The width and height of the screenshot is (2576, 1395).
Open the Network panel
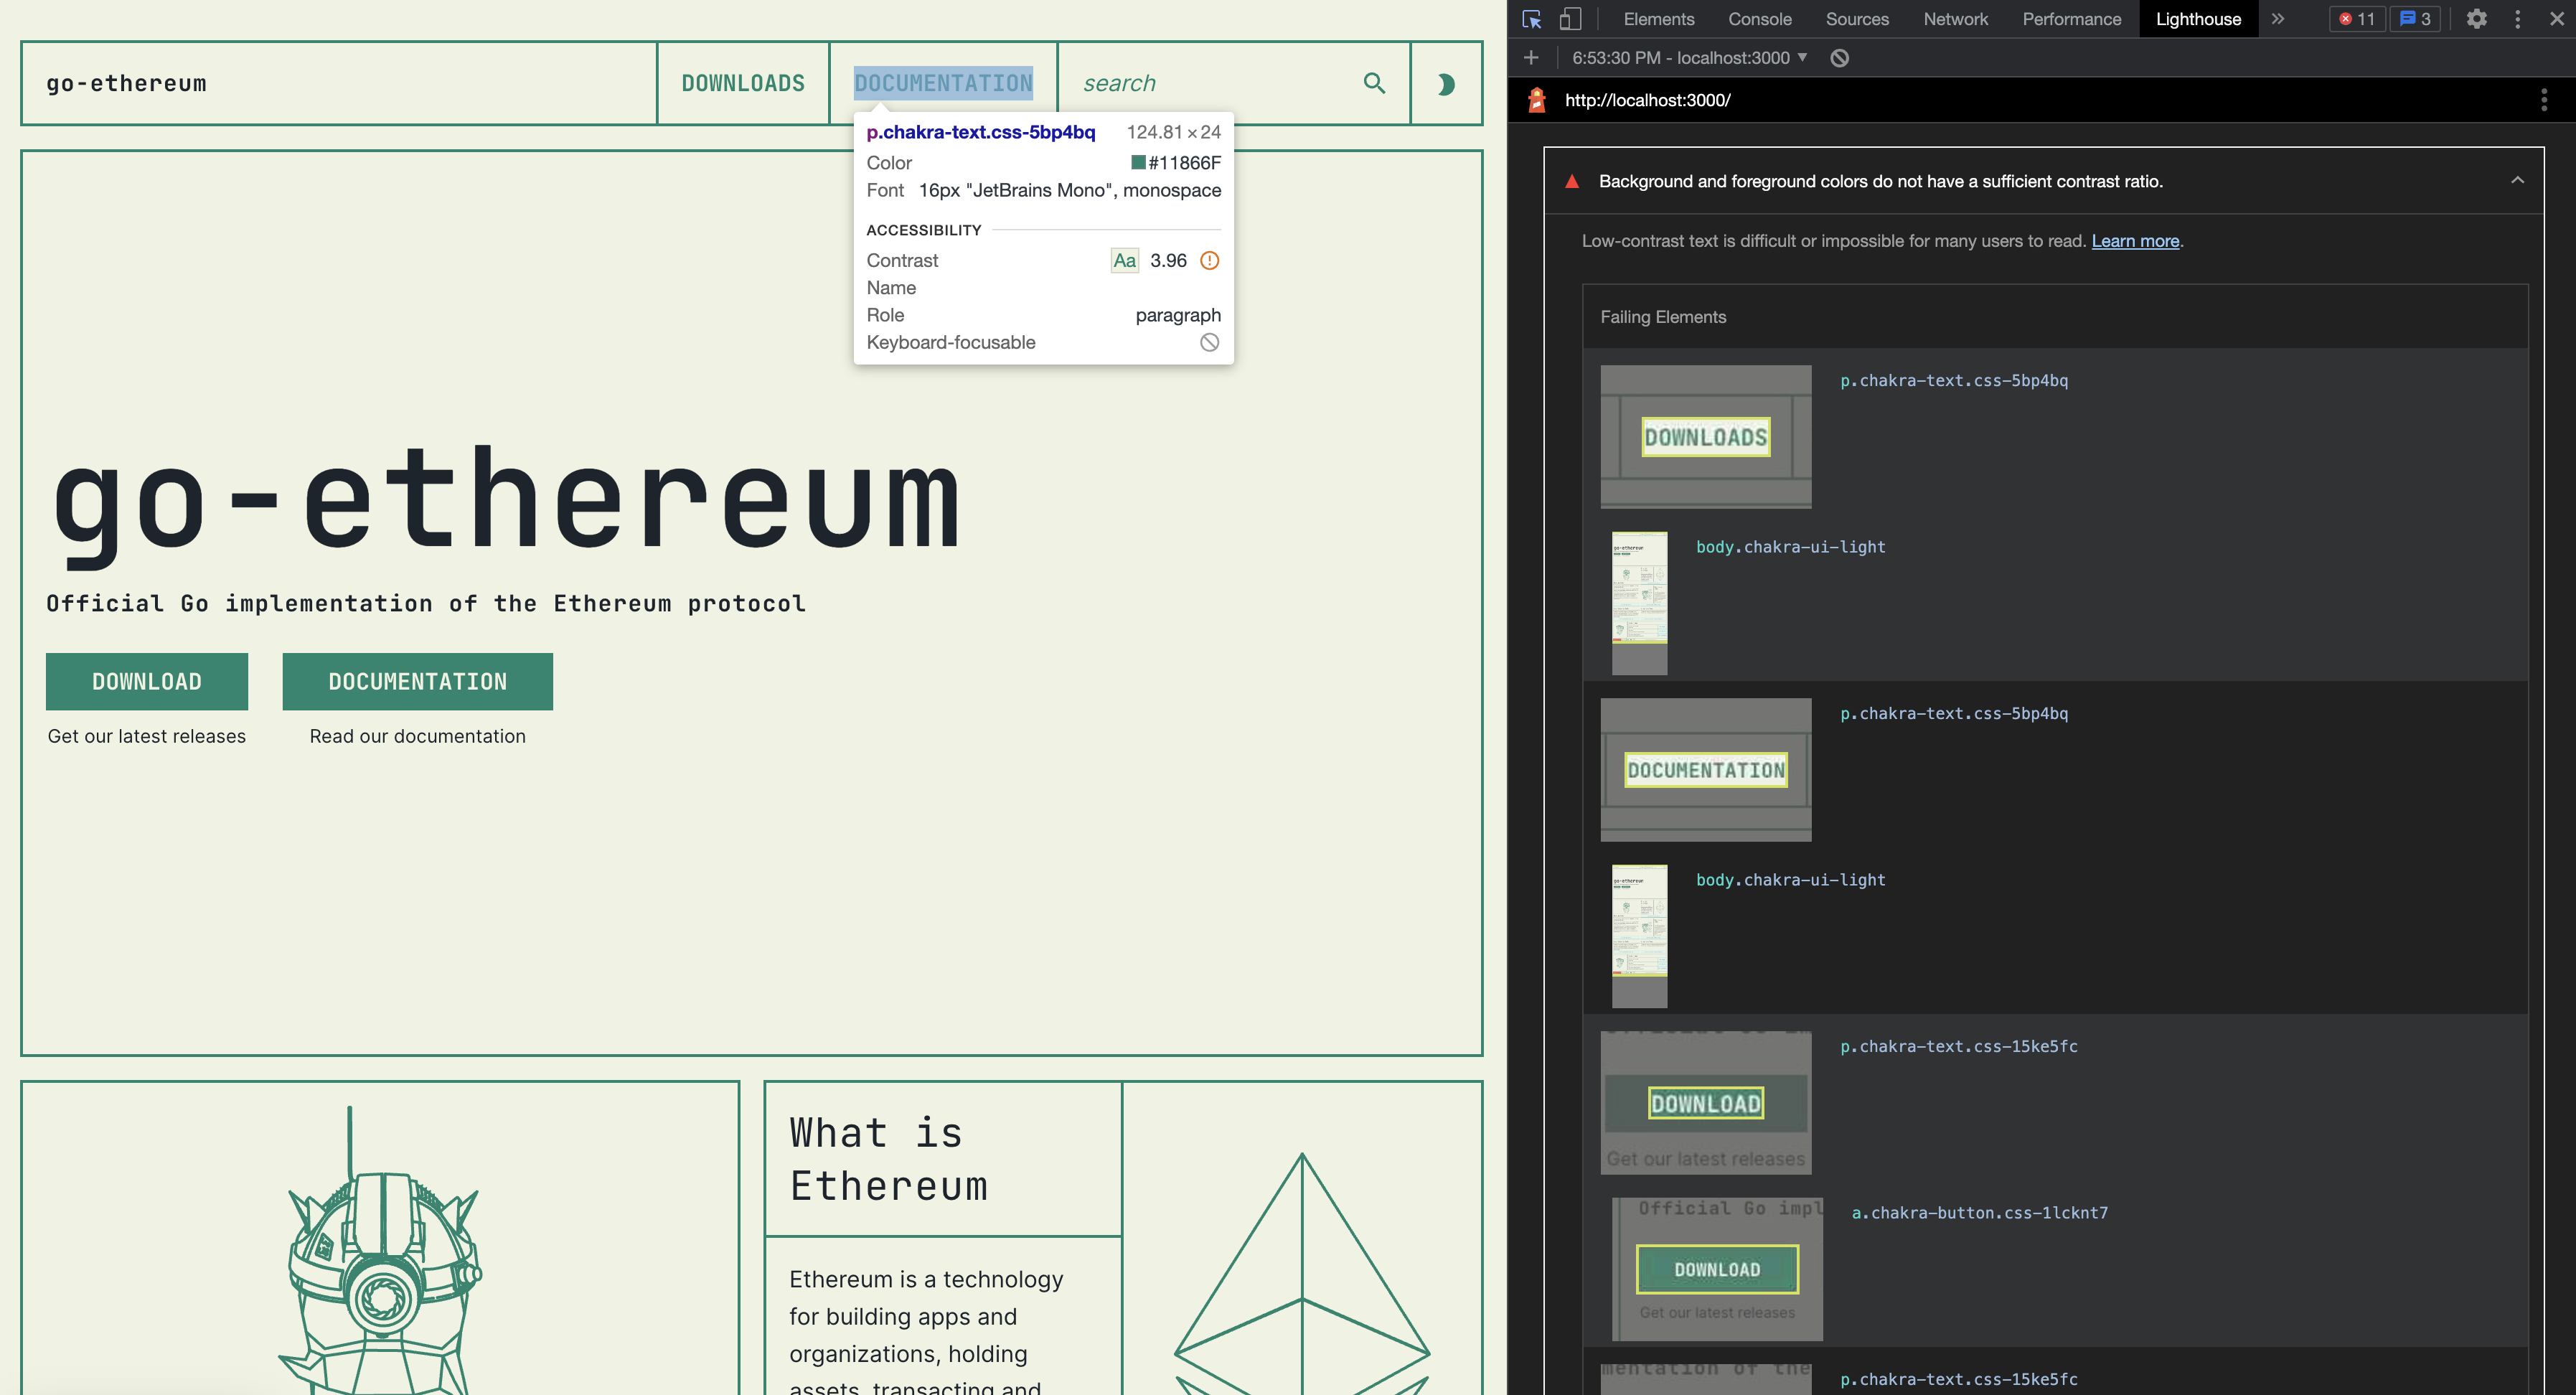coord(1955,19)
